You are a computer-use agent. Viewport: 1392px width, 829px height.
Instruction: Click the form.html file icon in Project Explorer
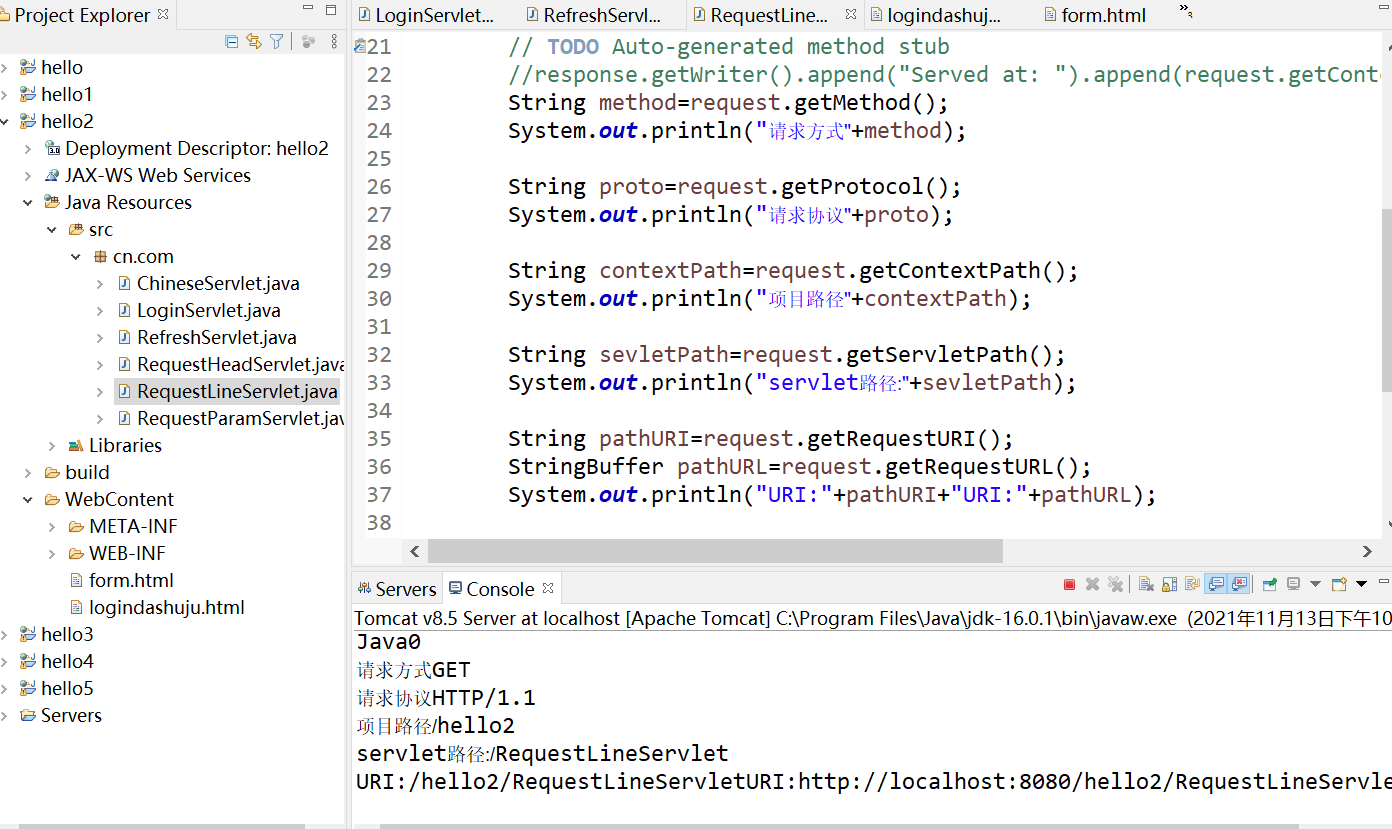coord(77,580)
